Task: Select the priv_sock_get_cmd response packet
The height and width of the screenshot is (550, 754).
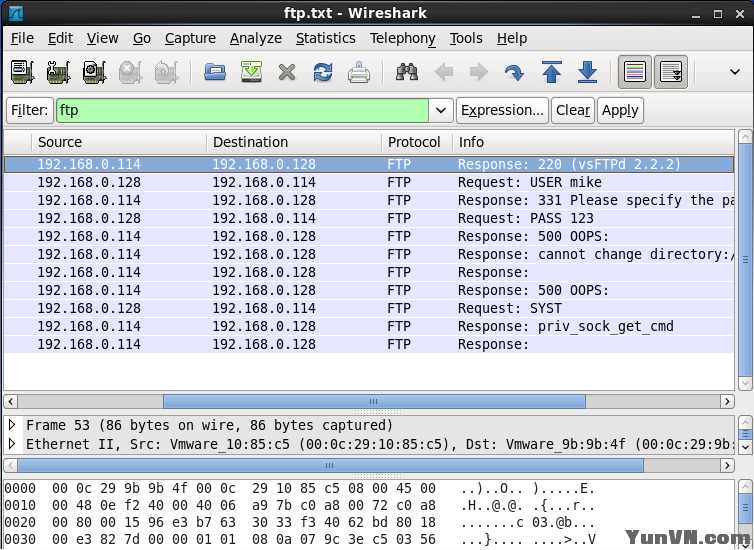Action: (369, 326)
